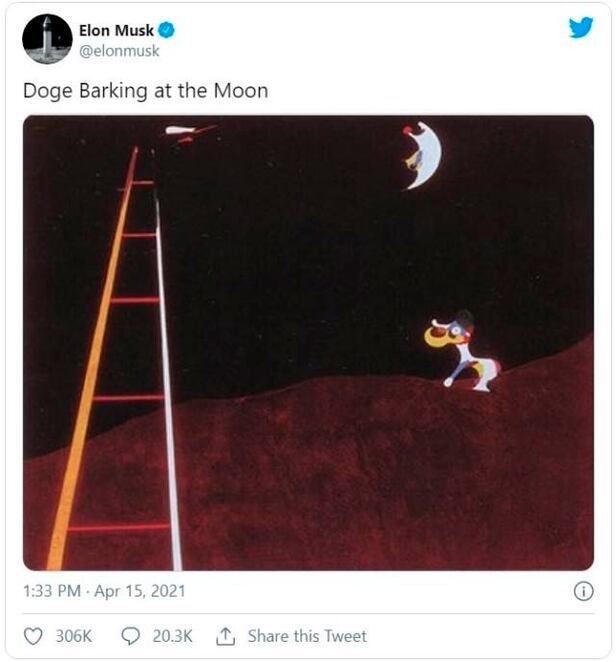Open the info circle icon
The height and width of the screenshot is (662, 616).
583,591
